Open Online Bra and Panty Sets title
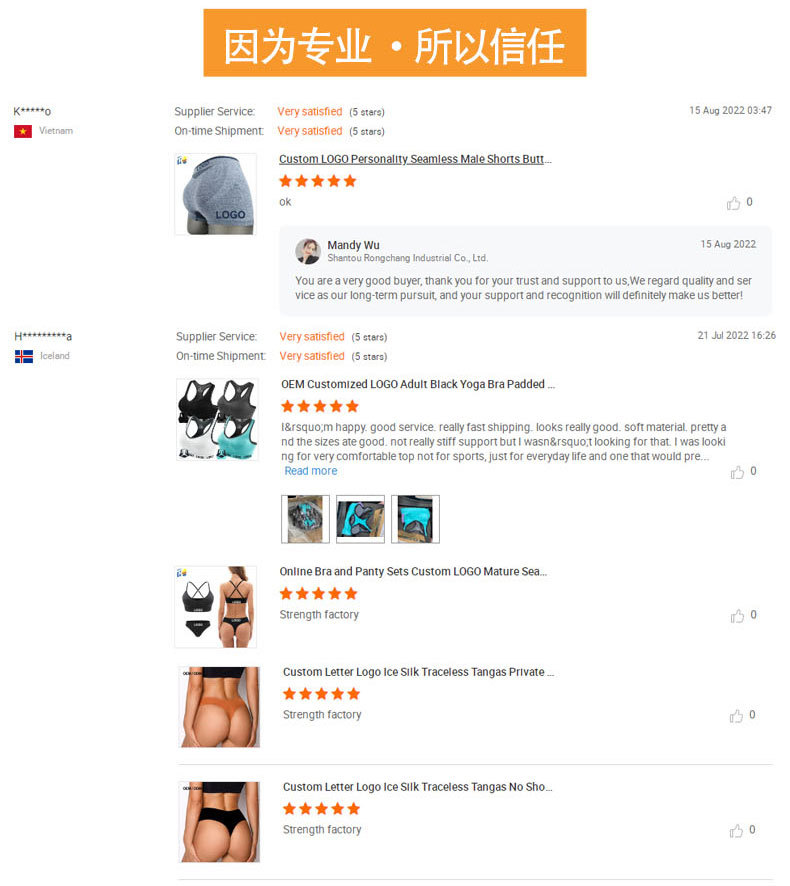Image resolution: width=790 pixels, height=886 pixels. click(x=413, y=571)
